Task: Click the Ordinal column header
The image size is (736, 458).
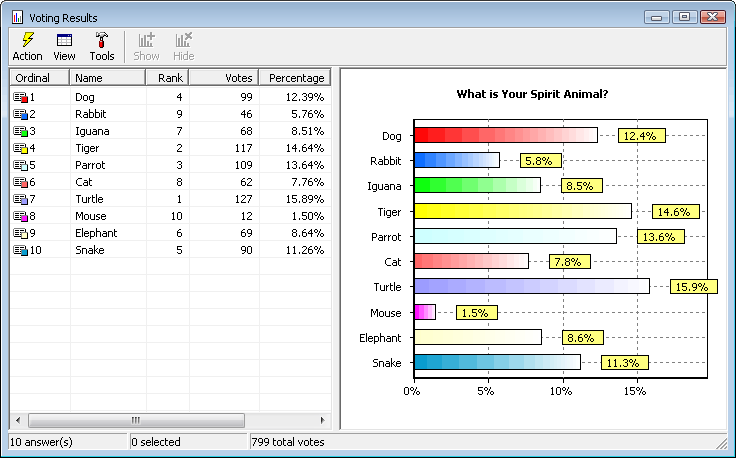Action: tap(40, 78)
